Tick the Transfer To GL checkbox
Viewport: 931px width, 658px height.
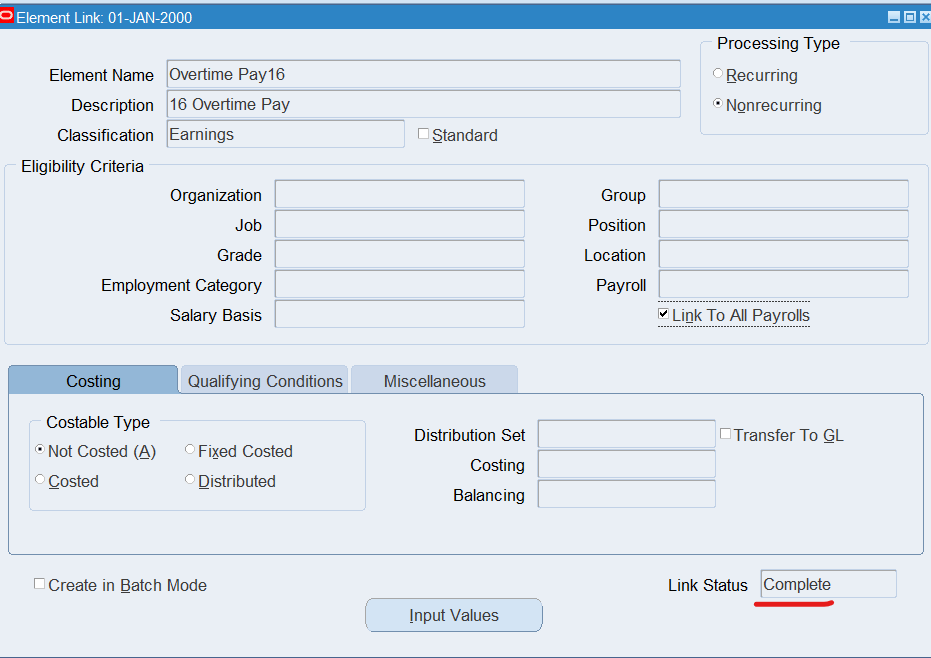tap(726, 434)
